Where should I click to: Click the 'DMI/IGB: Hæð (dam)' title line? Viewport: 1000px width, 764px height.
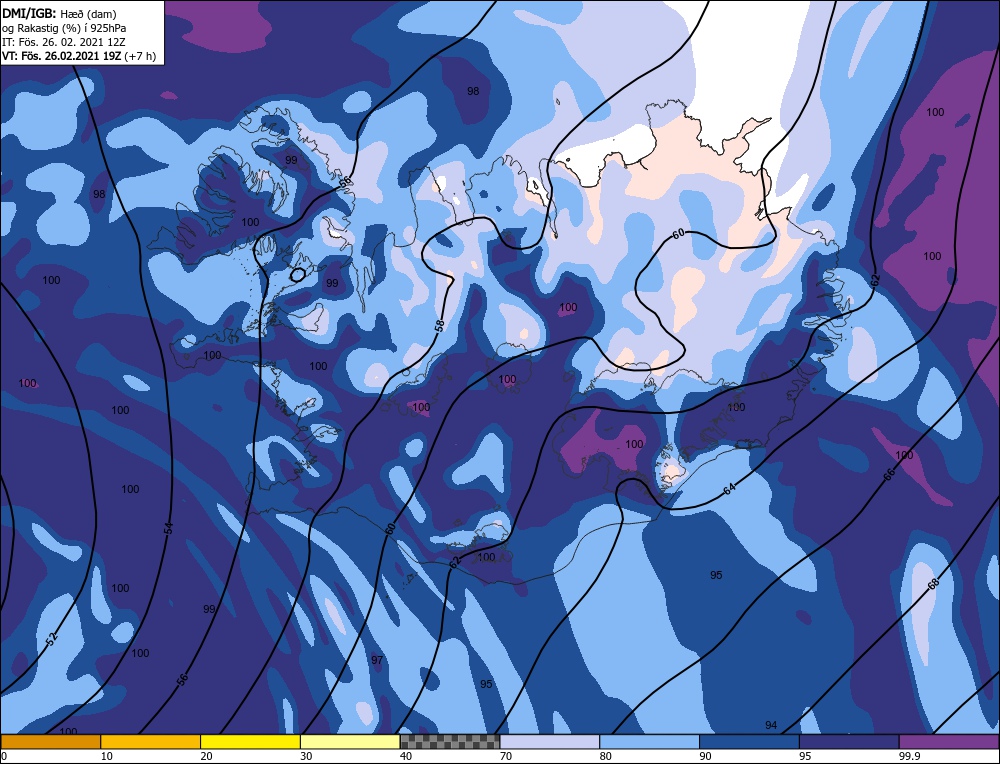pos(59,13)
